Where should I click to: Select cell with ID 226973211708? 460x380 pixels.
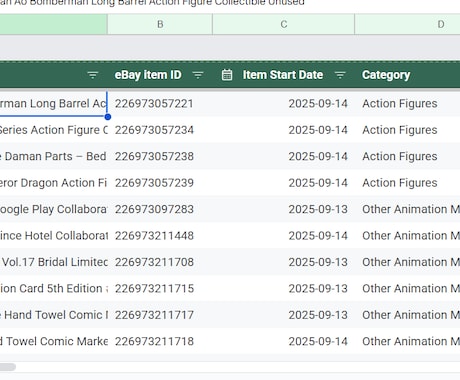160,262
